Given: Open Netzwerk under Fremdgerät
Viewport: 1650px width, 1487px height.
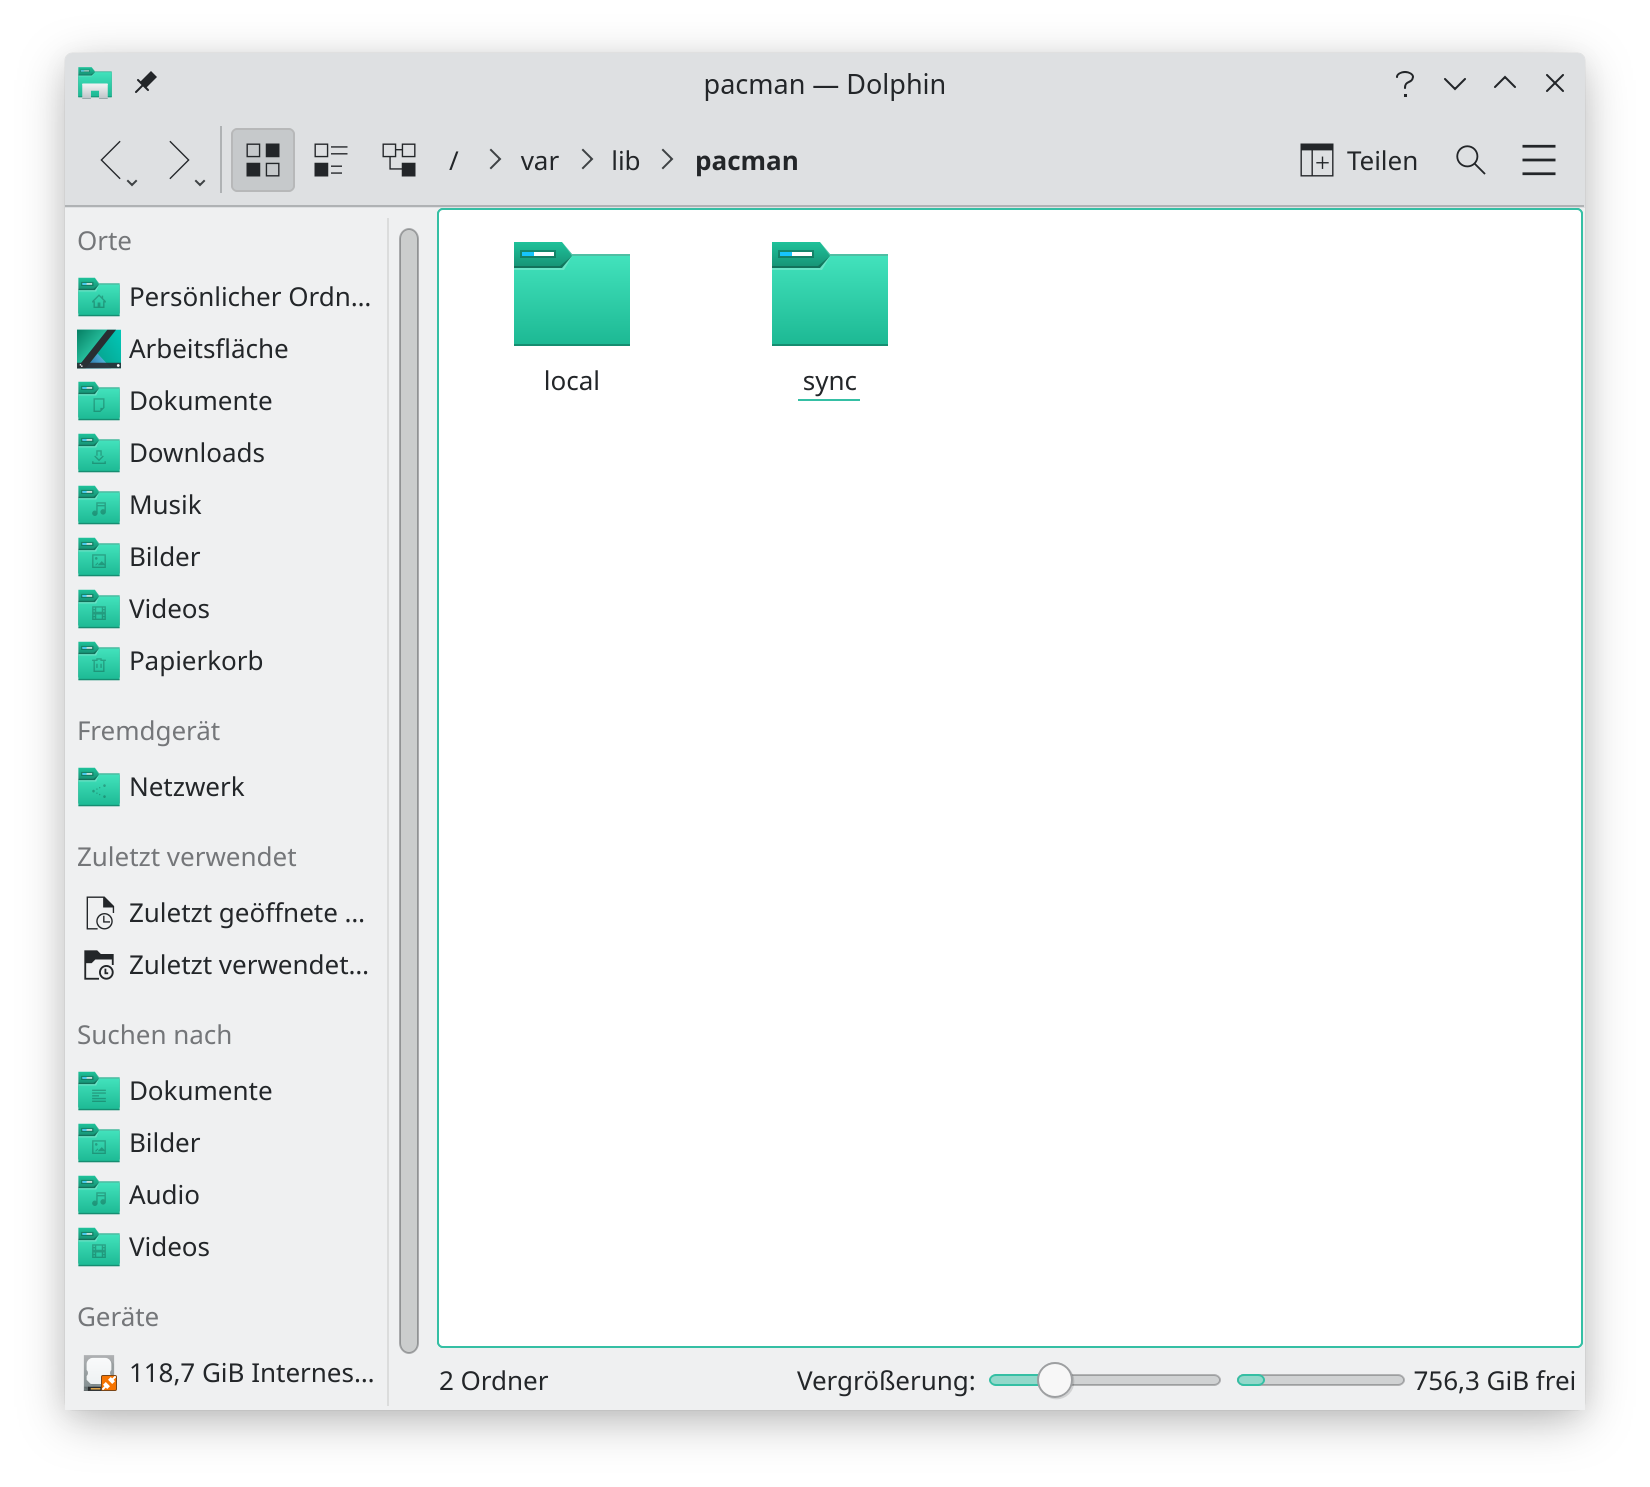Looking at the screenshot, I should click(226, 787).
